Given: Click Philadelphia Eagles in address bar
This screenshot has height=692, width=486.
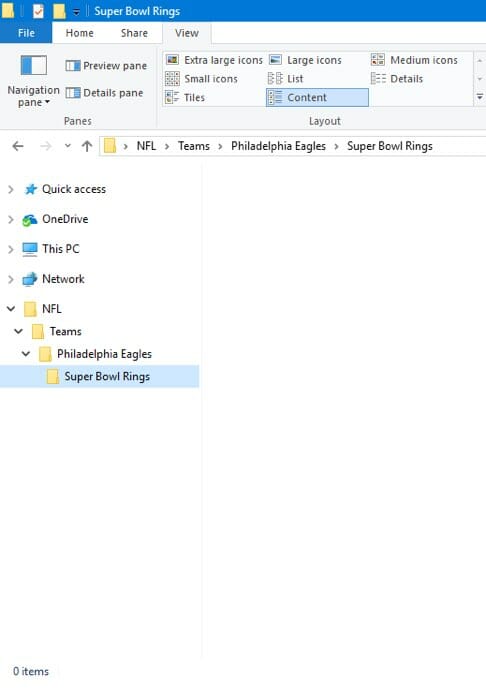Looking at the screenshot, I should [x=279, y=146].
